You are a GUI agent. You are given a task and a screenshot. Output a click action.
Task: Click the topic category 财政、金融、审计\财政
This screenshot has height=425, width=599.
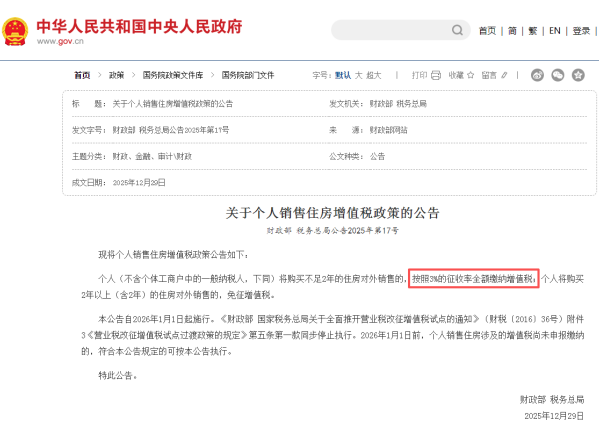tap(152, 156)
